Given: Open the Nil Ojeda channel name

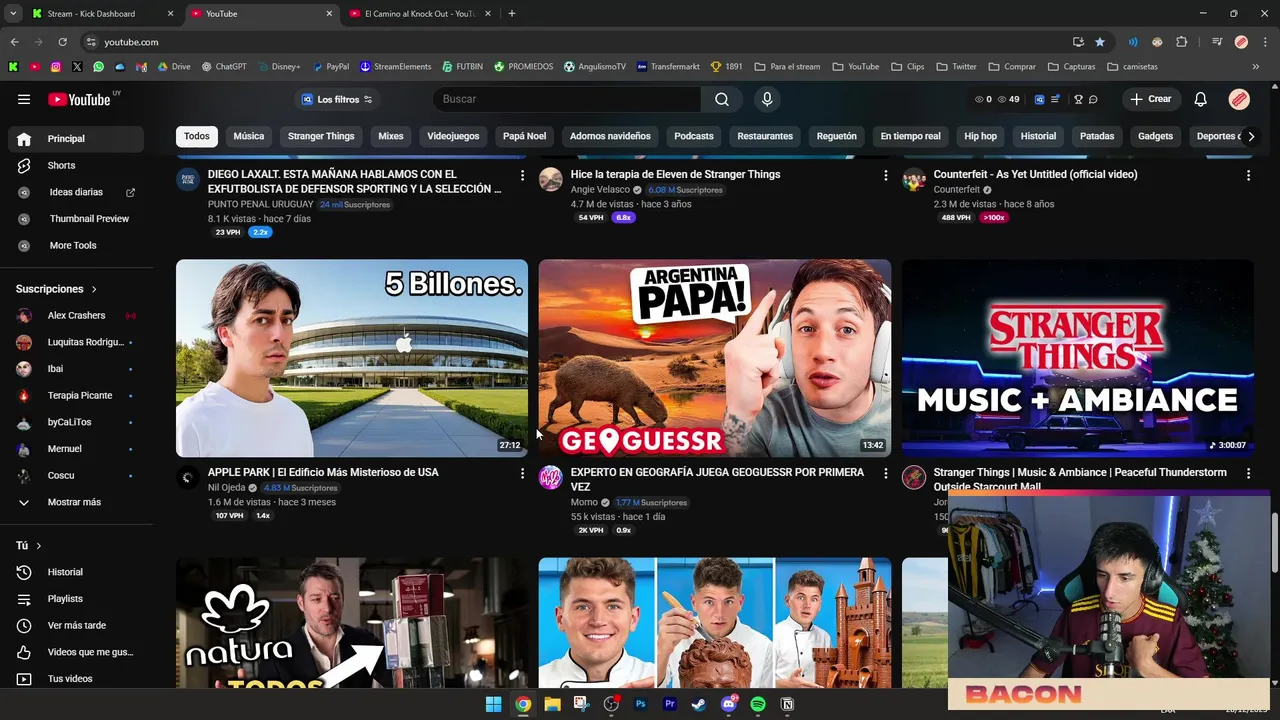Looking at the screenshot, I should (x=226, y=488).
